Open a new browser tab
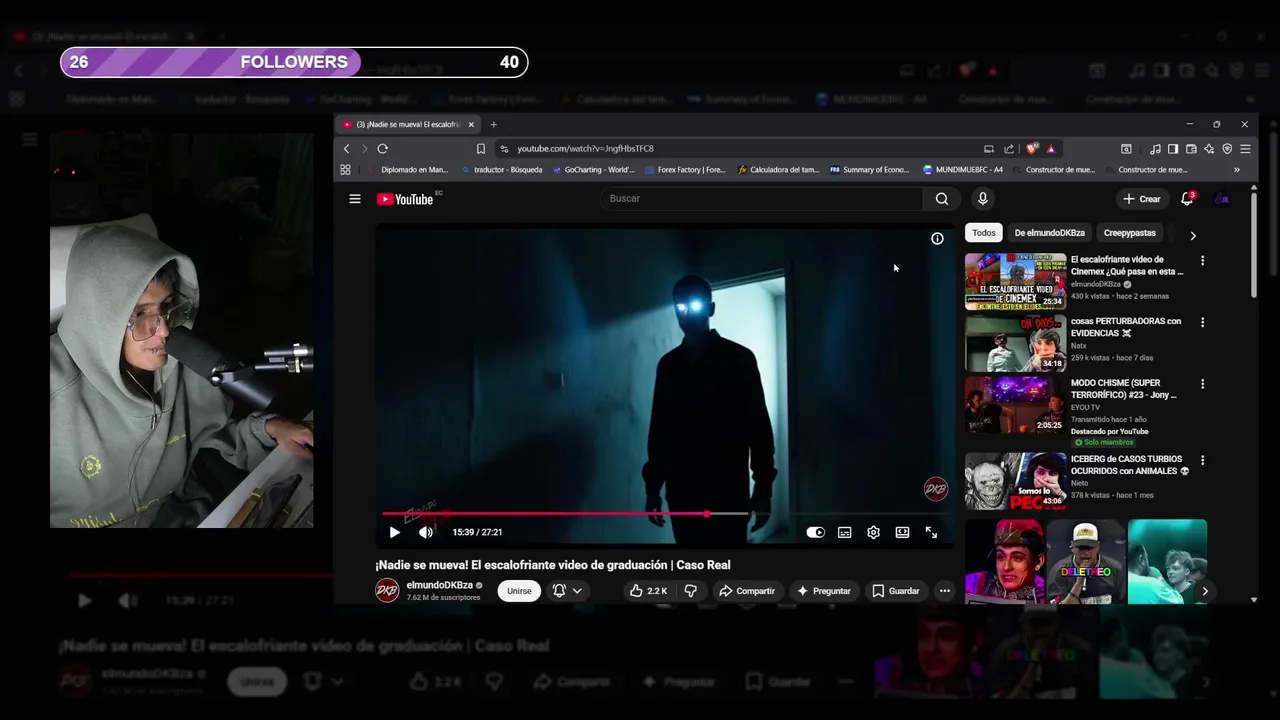Image resolution: width=1280 pixels, height=720 pixels. tap(493, 124)
